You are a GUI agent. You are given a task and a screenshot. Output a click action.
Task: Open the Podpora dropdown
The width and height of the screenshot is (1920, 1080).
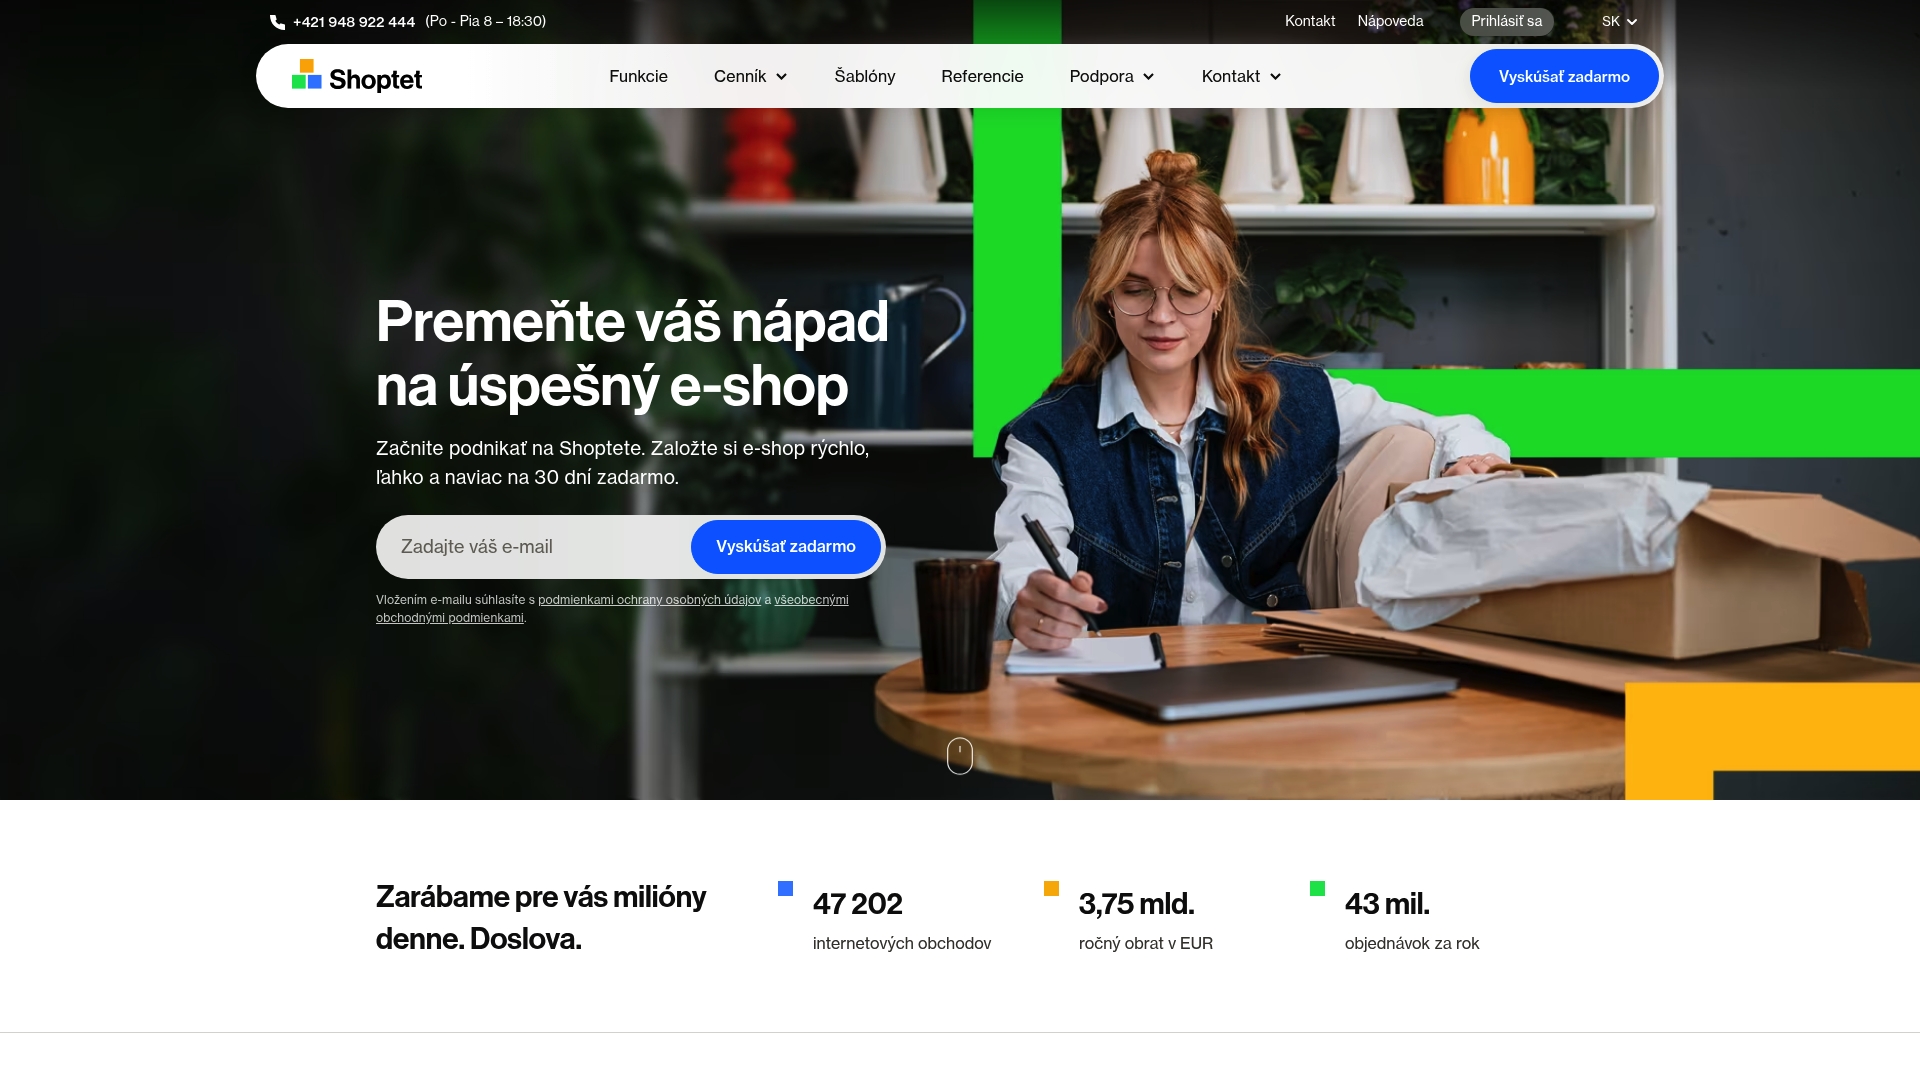tap(1111, 76)
